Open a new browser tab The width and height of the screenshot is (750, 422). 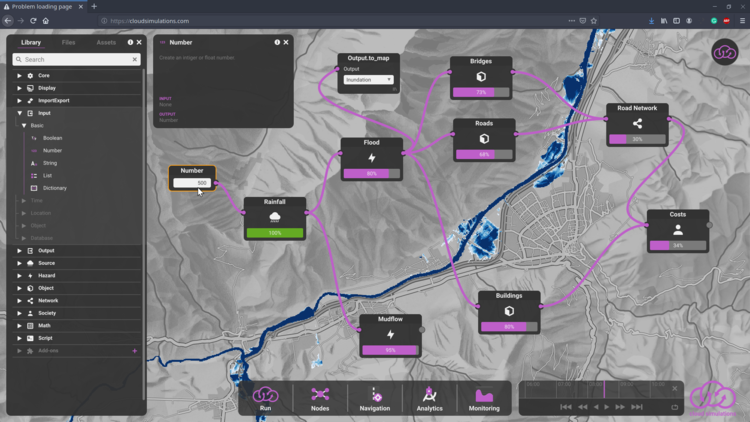94,7
